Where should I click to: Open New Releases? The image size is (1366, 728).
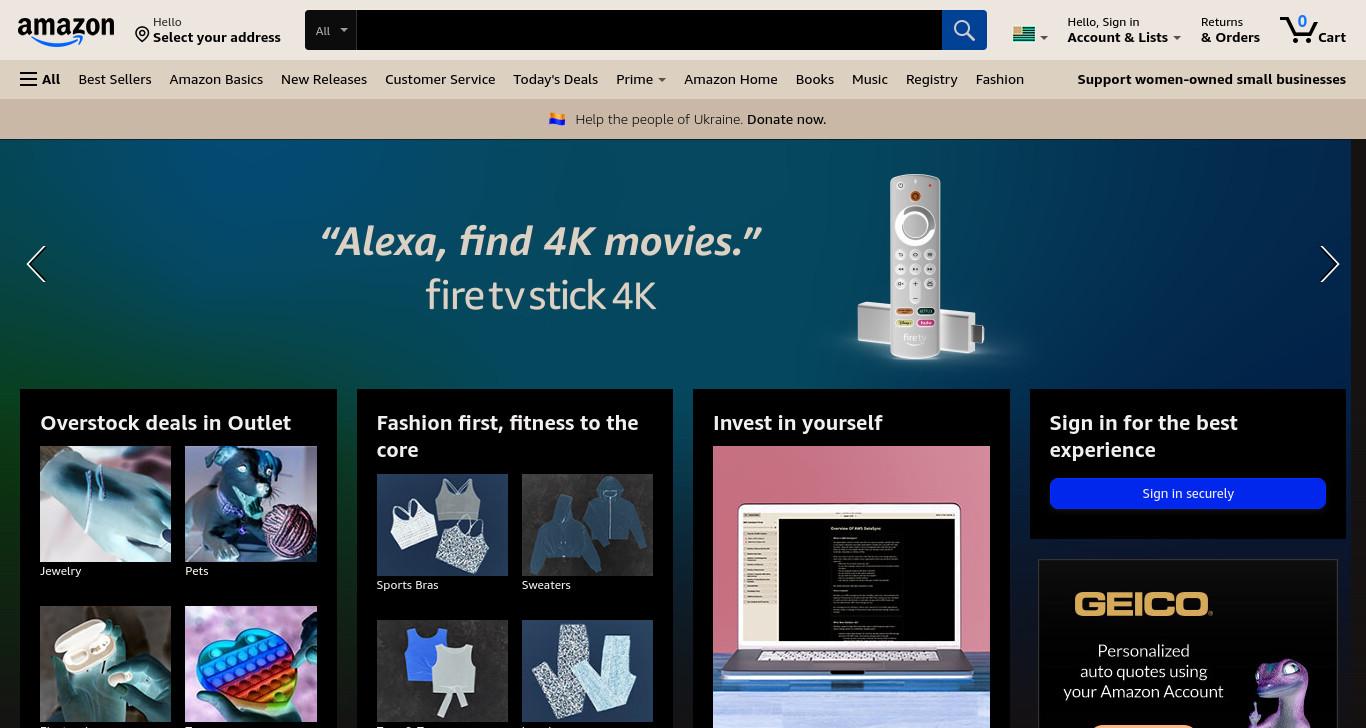click(324, 79)
